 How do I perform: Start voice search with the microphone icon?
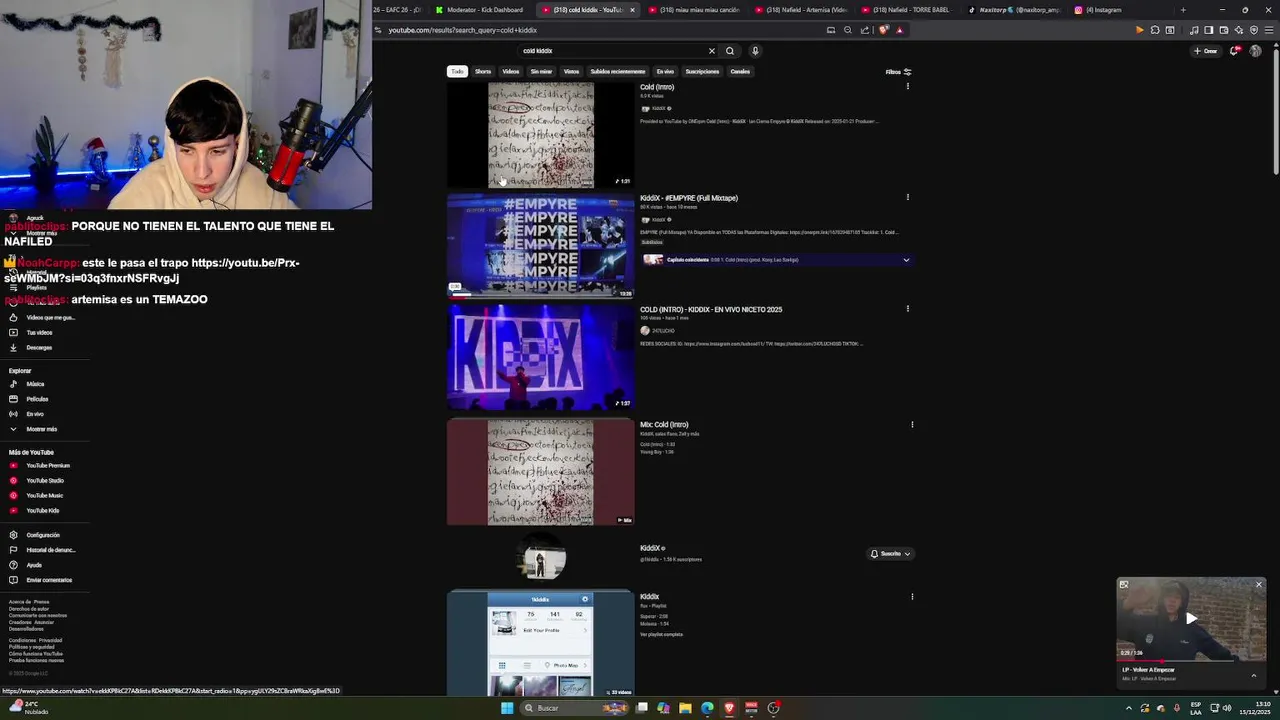(755, 51)
